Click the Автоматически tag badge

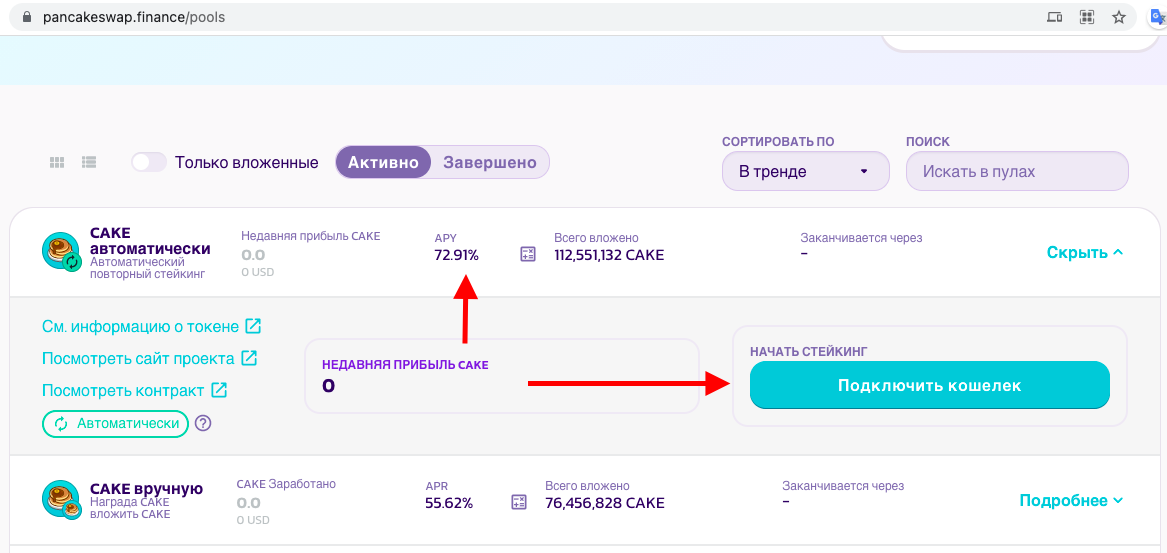point(115,423)
